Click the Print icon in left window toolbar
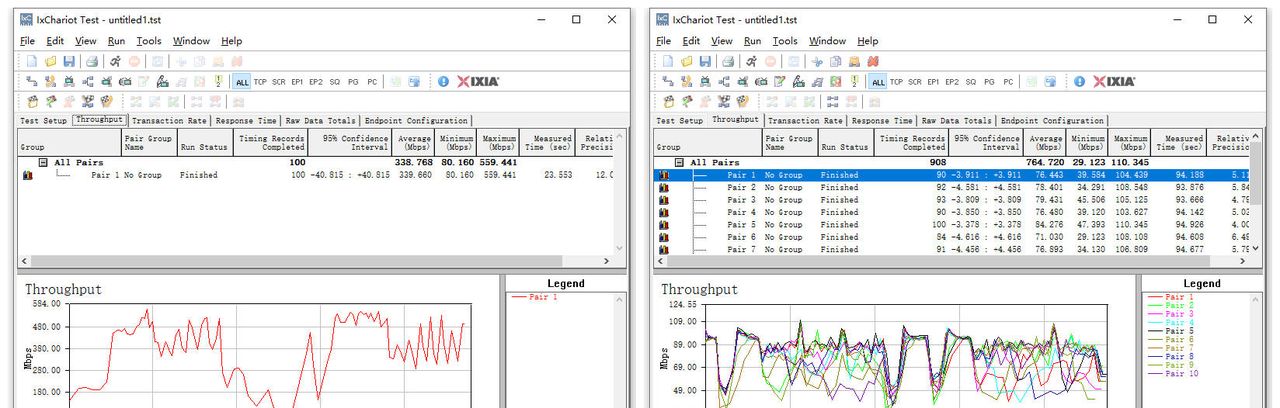 tap(90, 61)
